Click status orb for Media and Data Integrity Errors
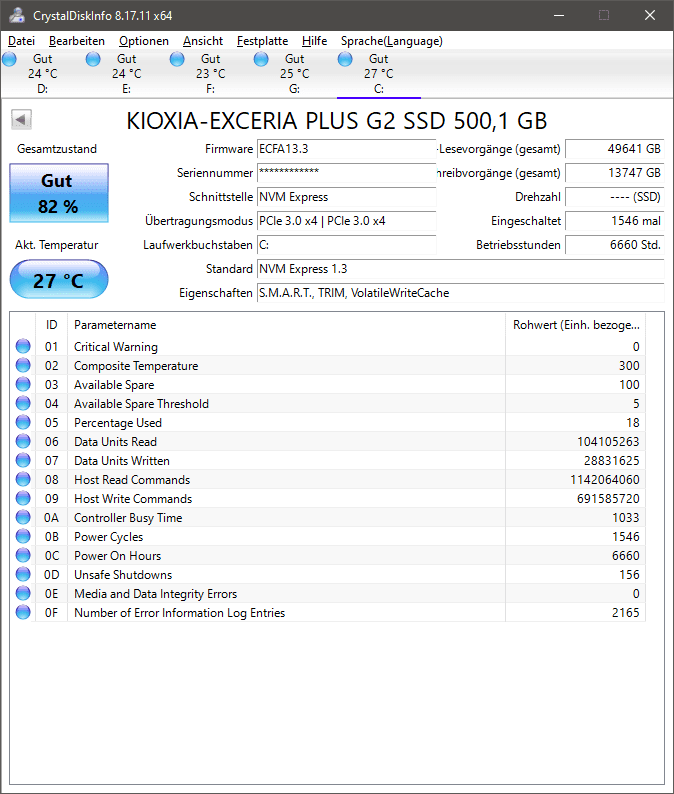 [23, 593]
